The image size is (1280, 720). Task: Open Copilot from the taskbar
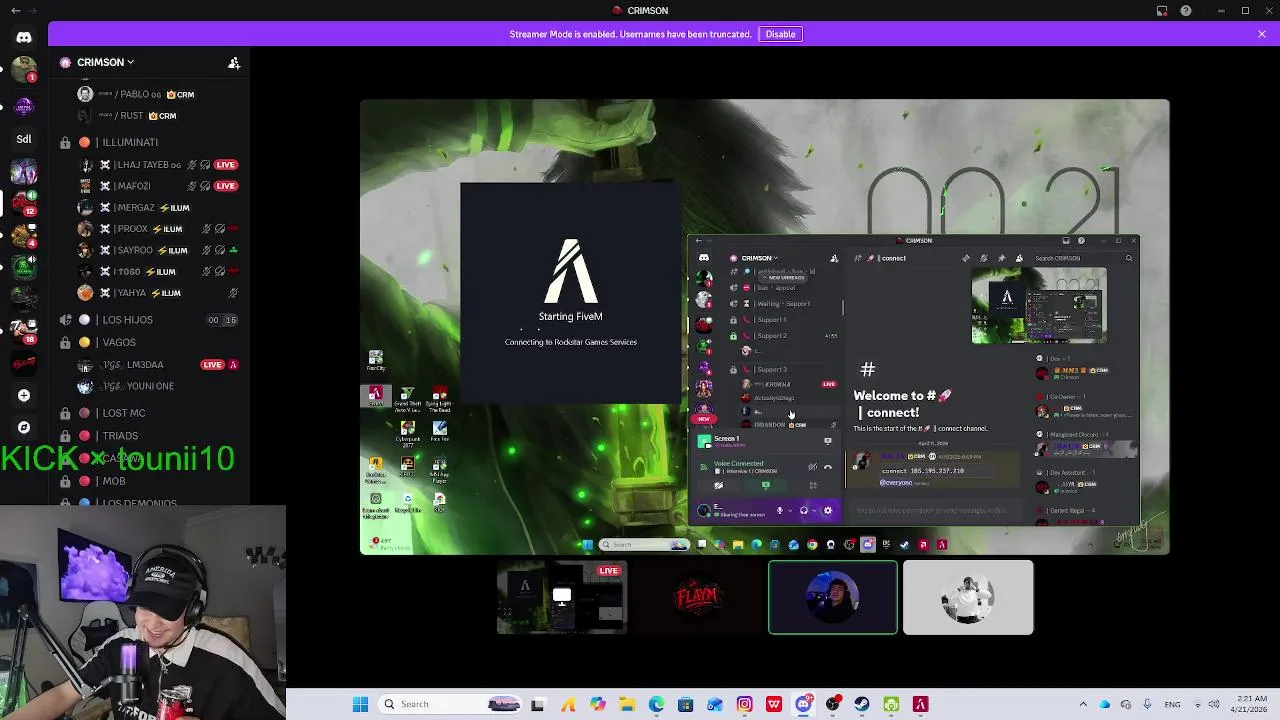pos(598,704)
